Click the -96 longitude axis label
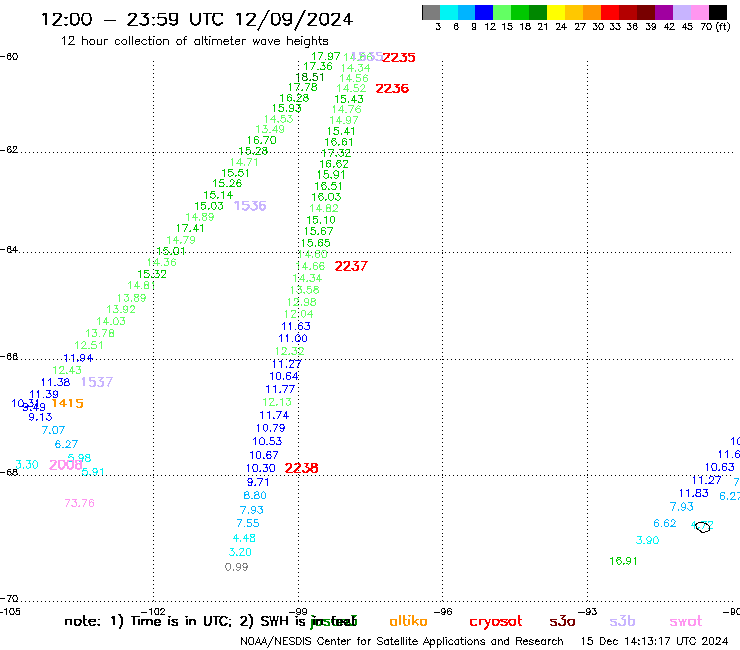 click(443, 612)
